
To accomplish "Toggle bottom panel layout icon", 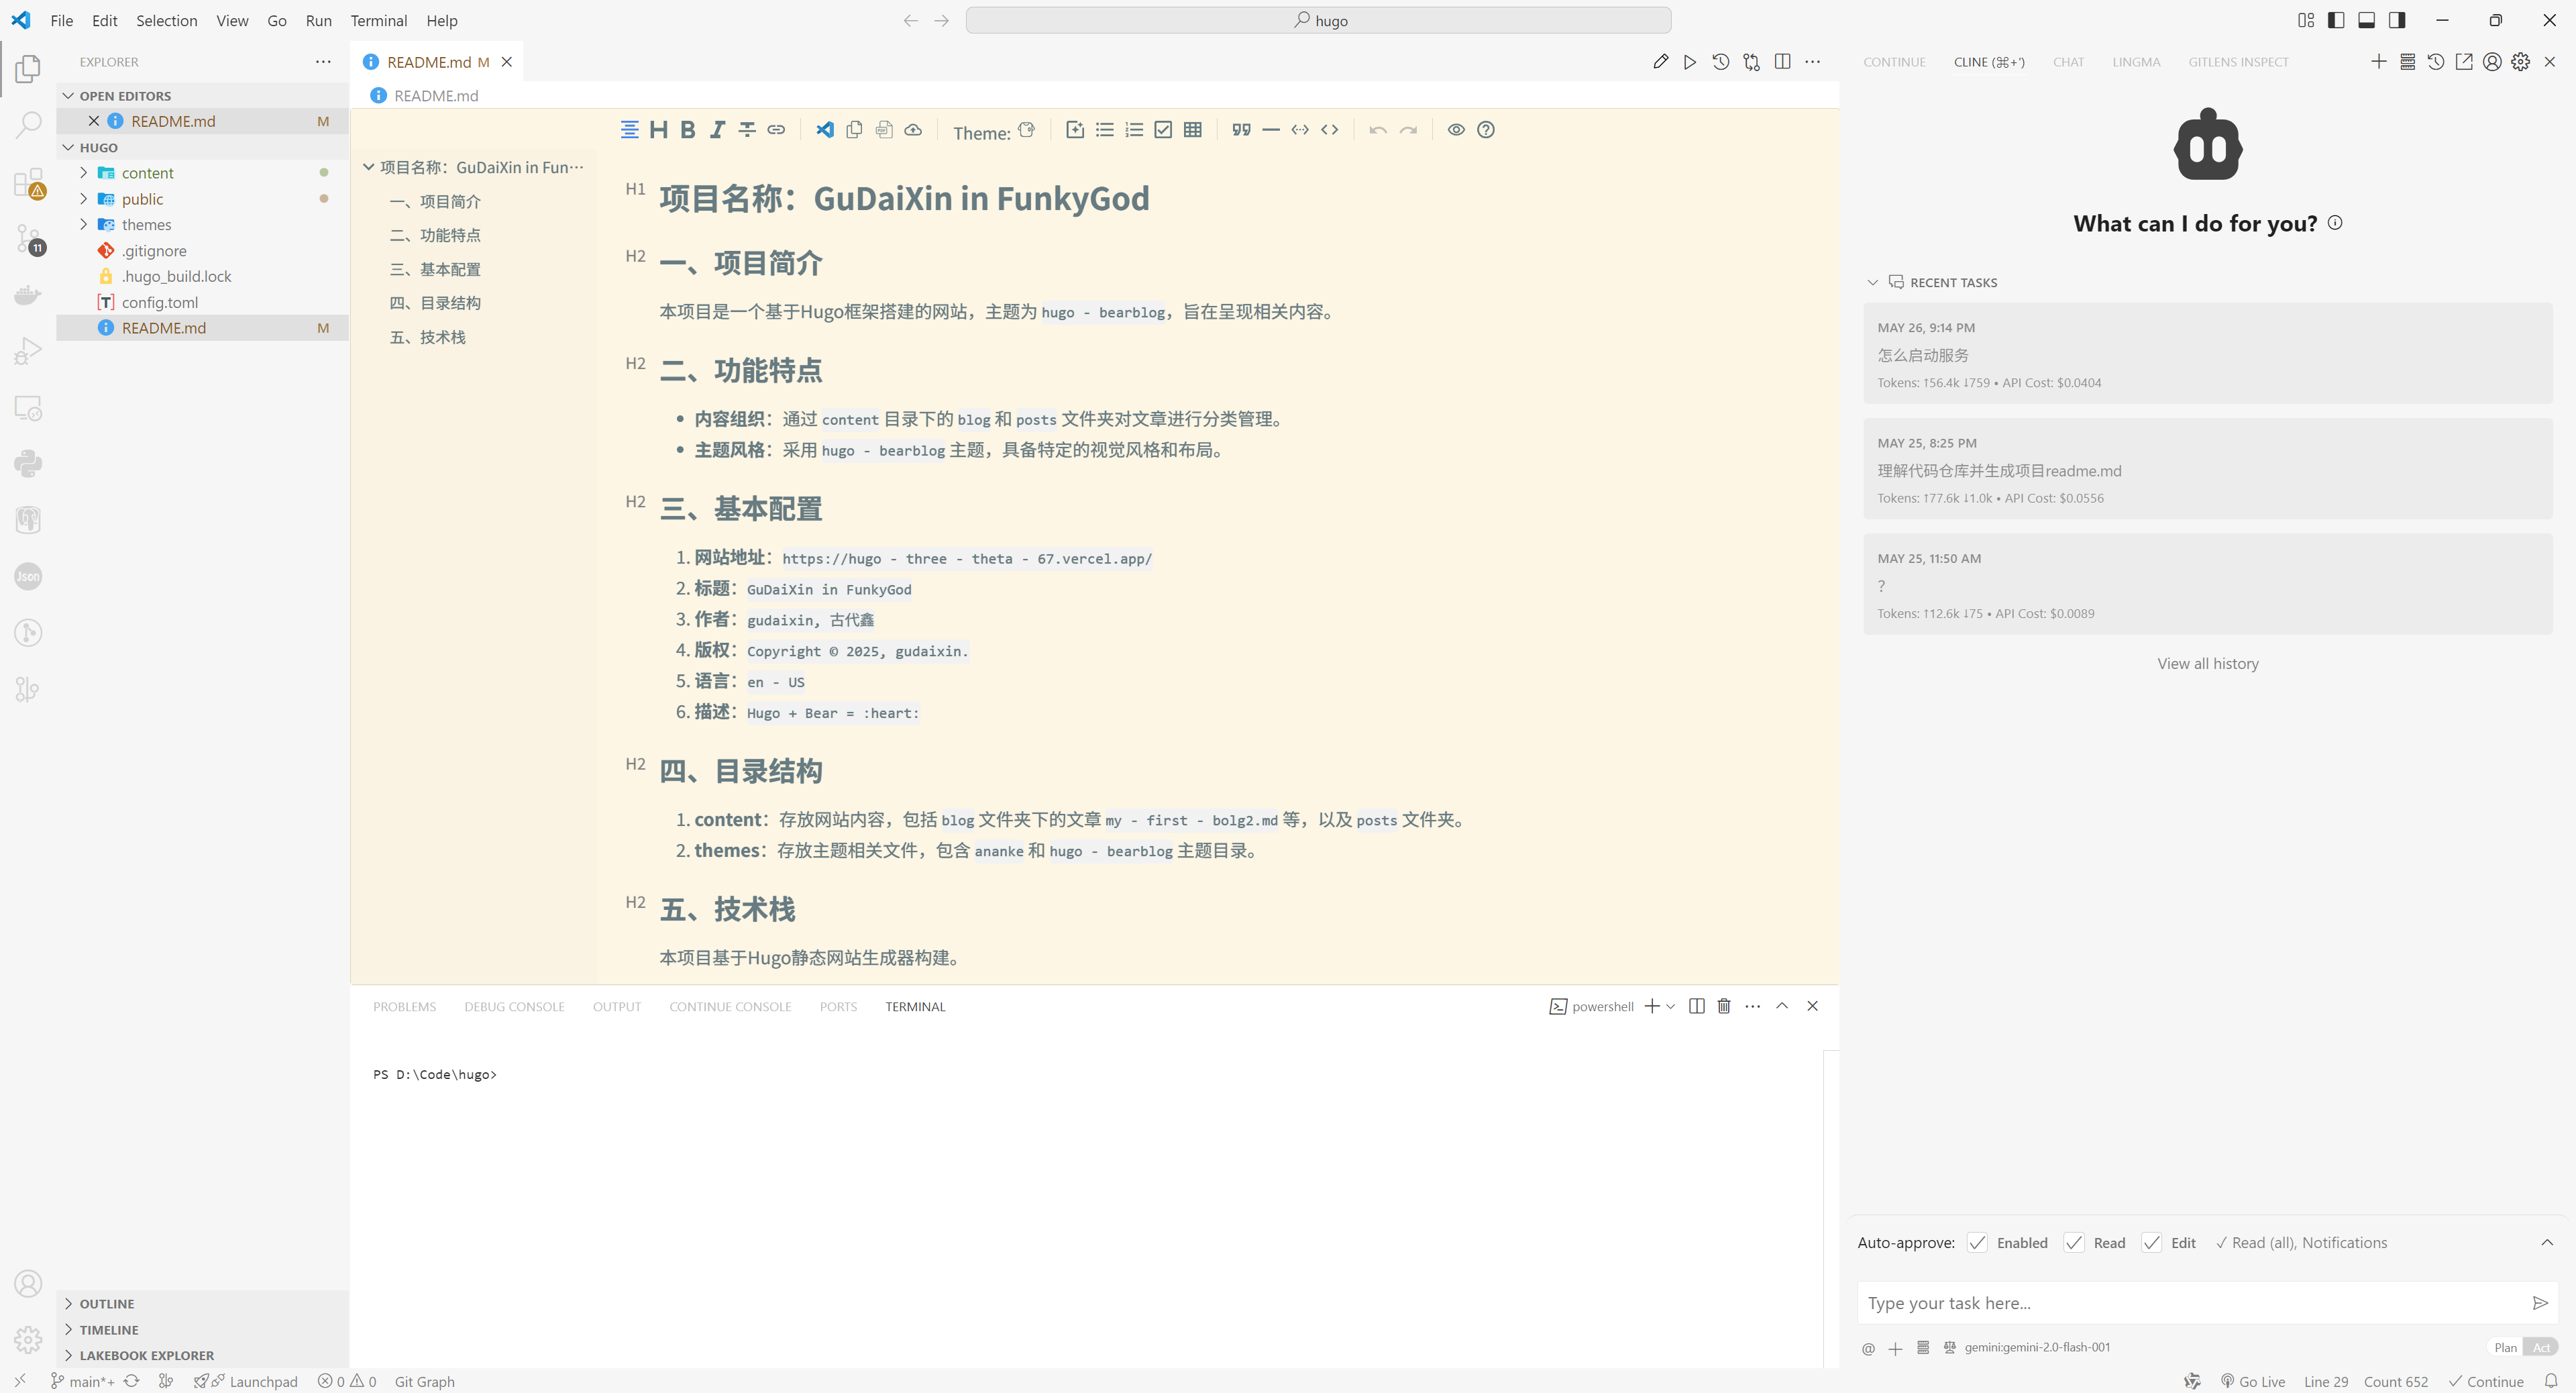I will point(2367,20).
